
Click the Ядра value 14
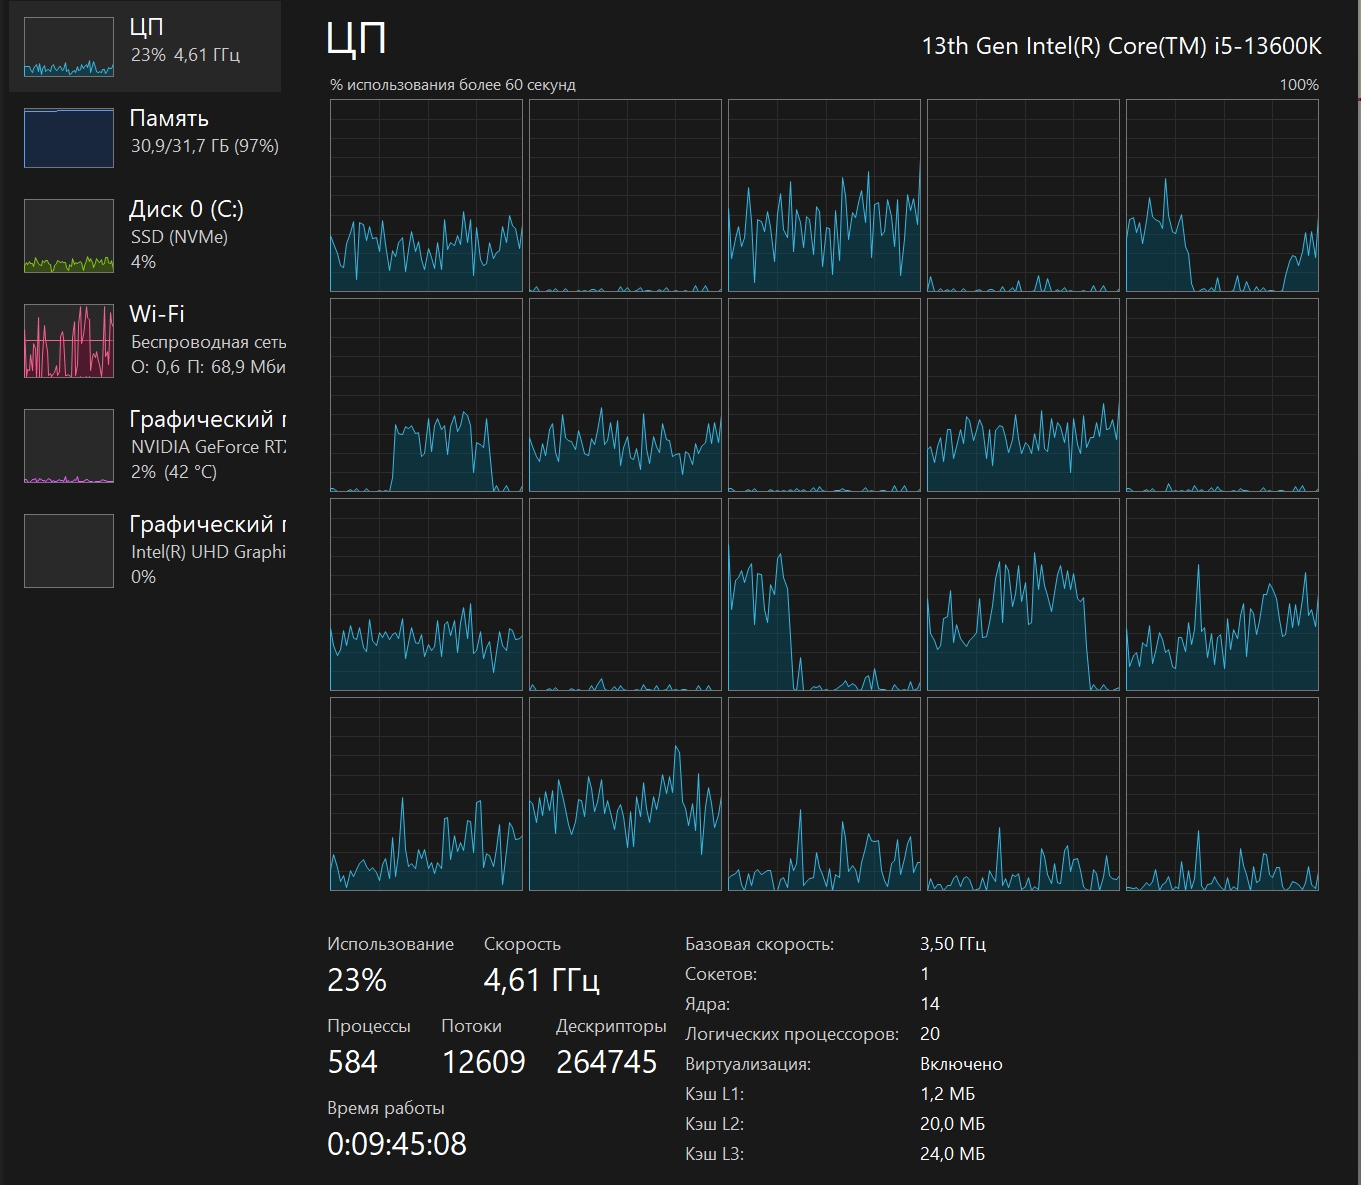tap(930, 1004)
